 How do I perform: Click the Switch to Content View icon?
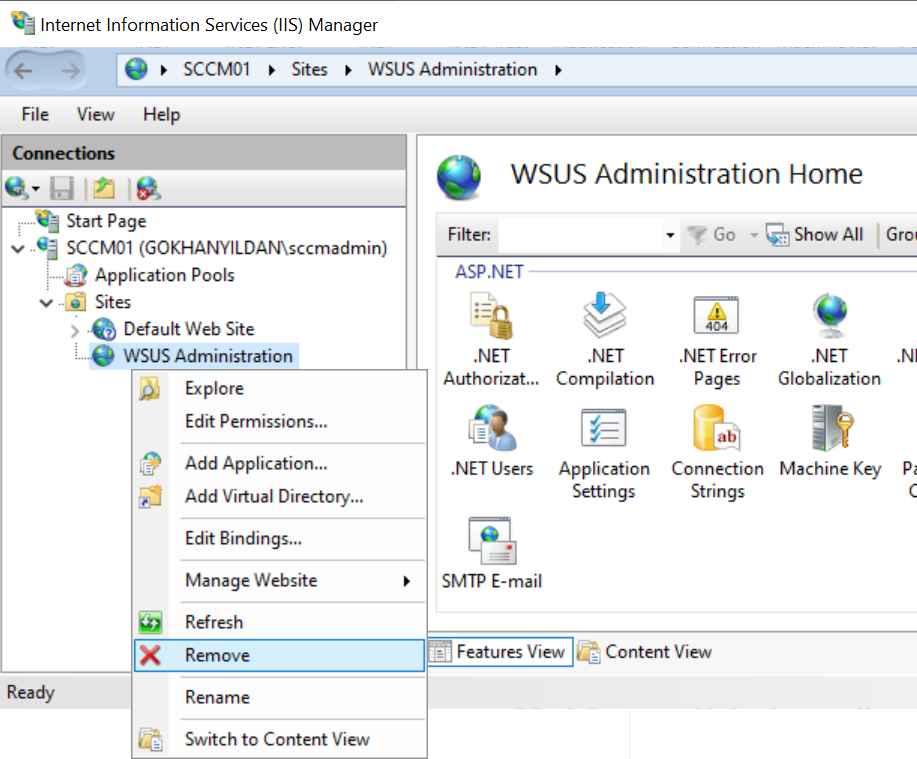[150, 739]
